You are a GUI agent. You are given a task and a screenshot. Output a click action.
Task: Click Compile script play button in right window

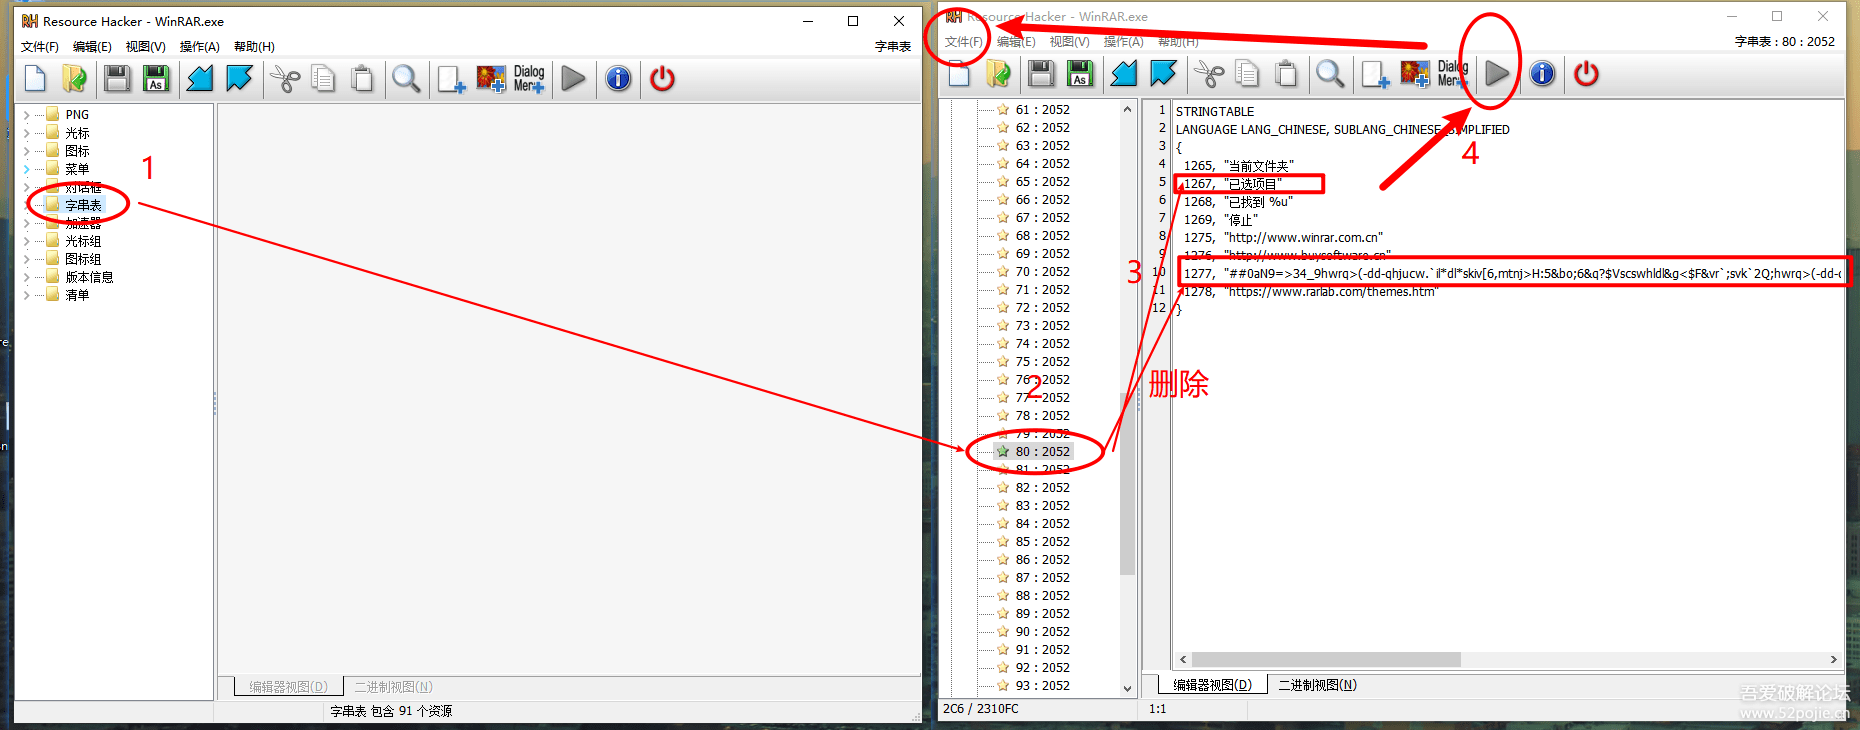coord(1497,73)
